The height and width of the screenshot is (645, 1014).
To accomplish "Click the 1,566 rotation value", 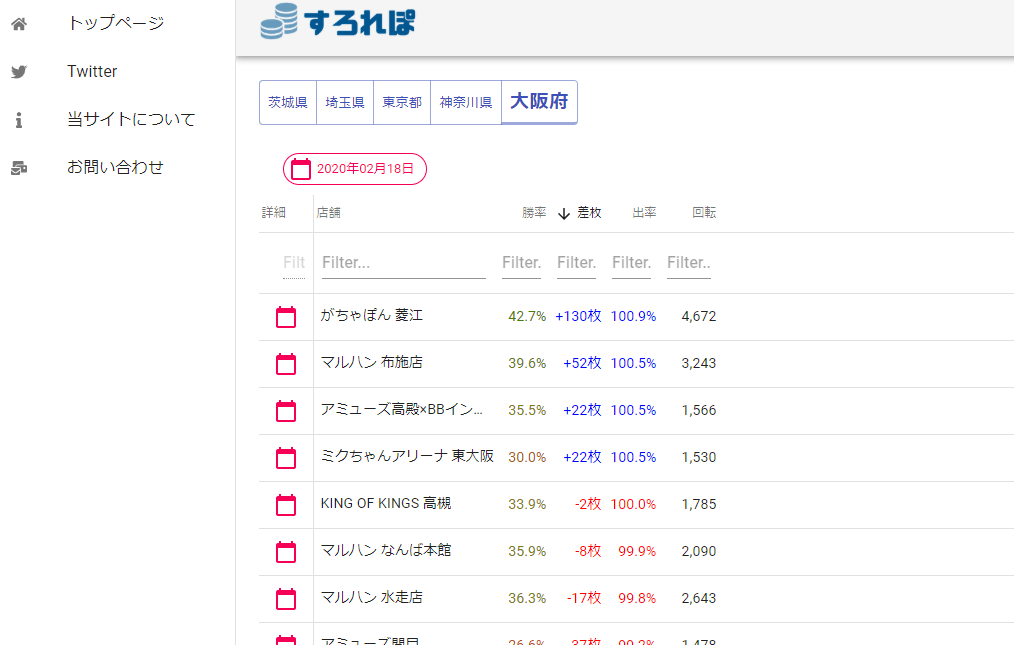I will click(699, 411).
